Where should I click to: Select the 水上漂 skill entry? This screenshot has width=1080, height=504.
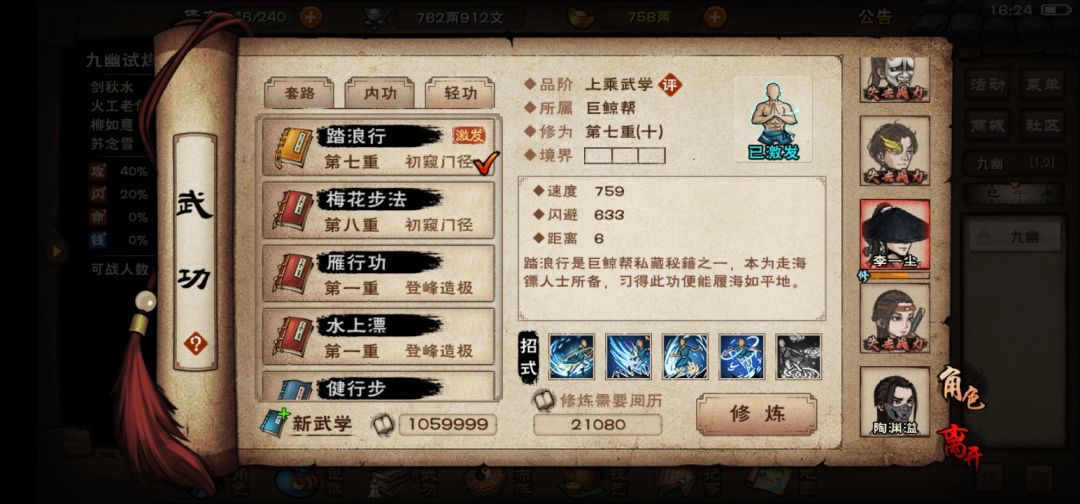[378, 337]
